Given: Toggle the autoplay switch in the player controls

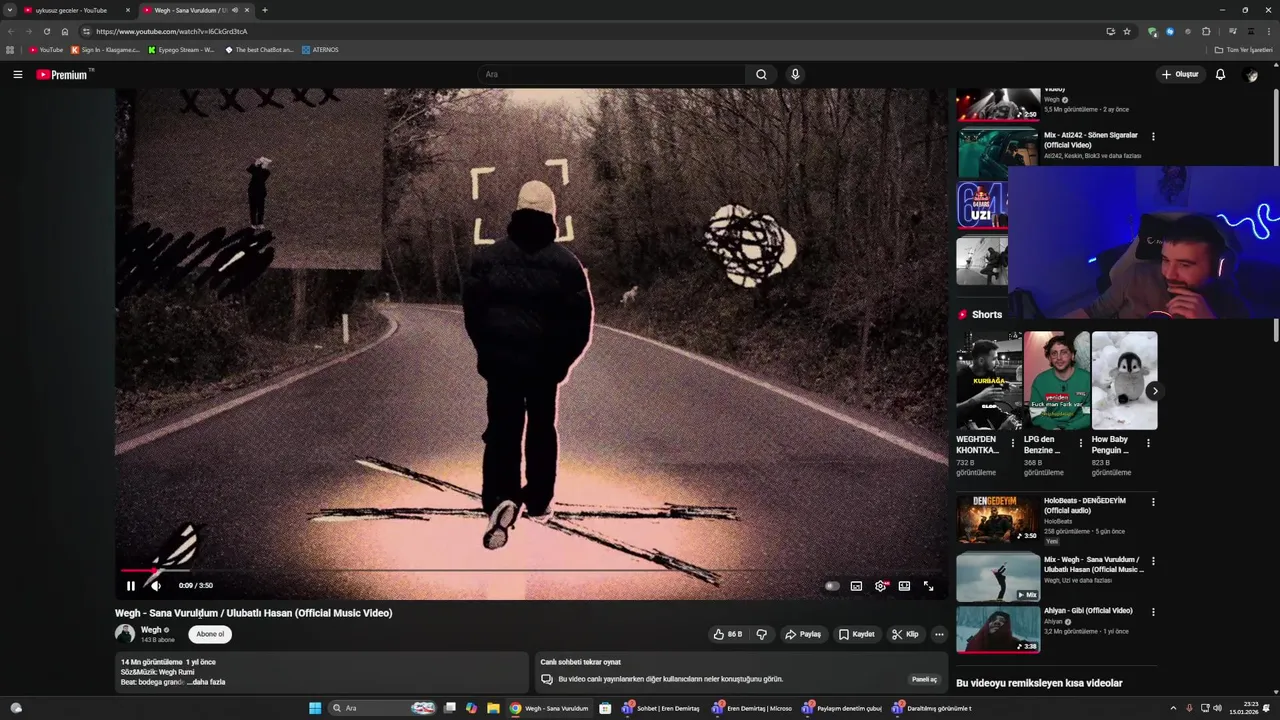Looking at the screenshot, I should tap(831, 586).
